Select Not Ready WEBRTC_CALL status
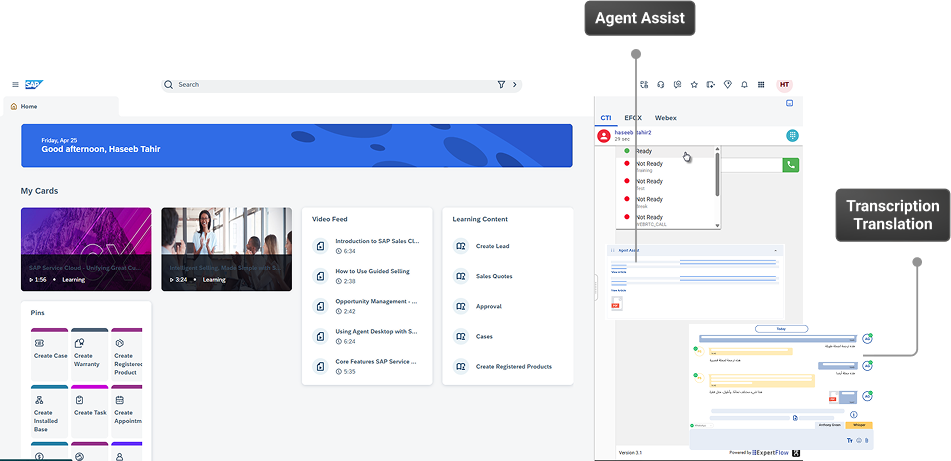 pos(666,220)
